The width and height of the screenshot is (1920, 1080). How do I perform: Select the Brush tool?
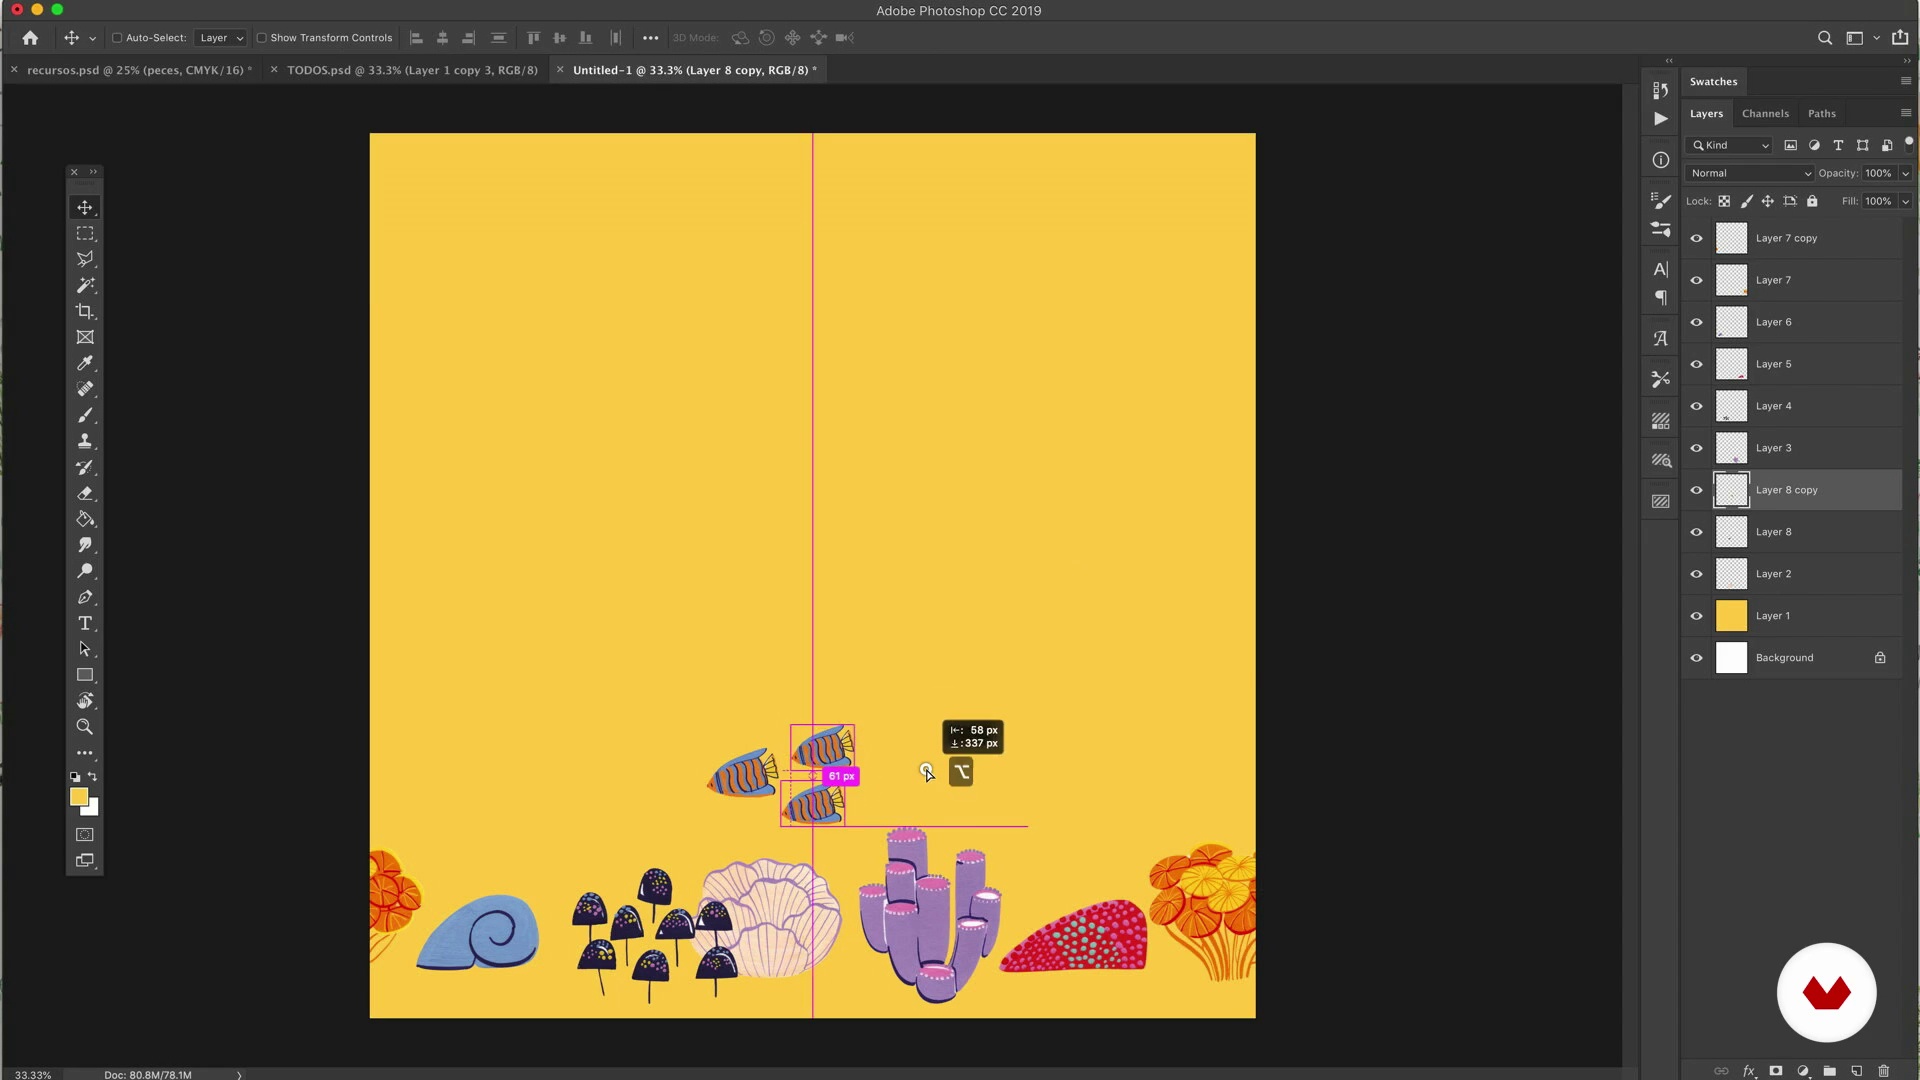(x=85, y=415)
